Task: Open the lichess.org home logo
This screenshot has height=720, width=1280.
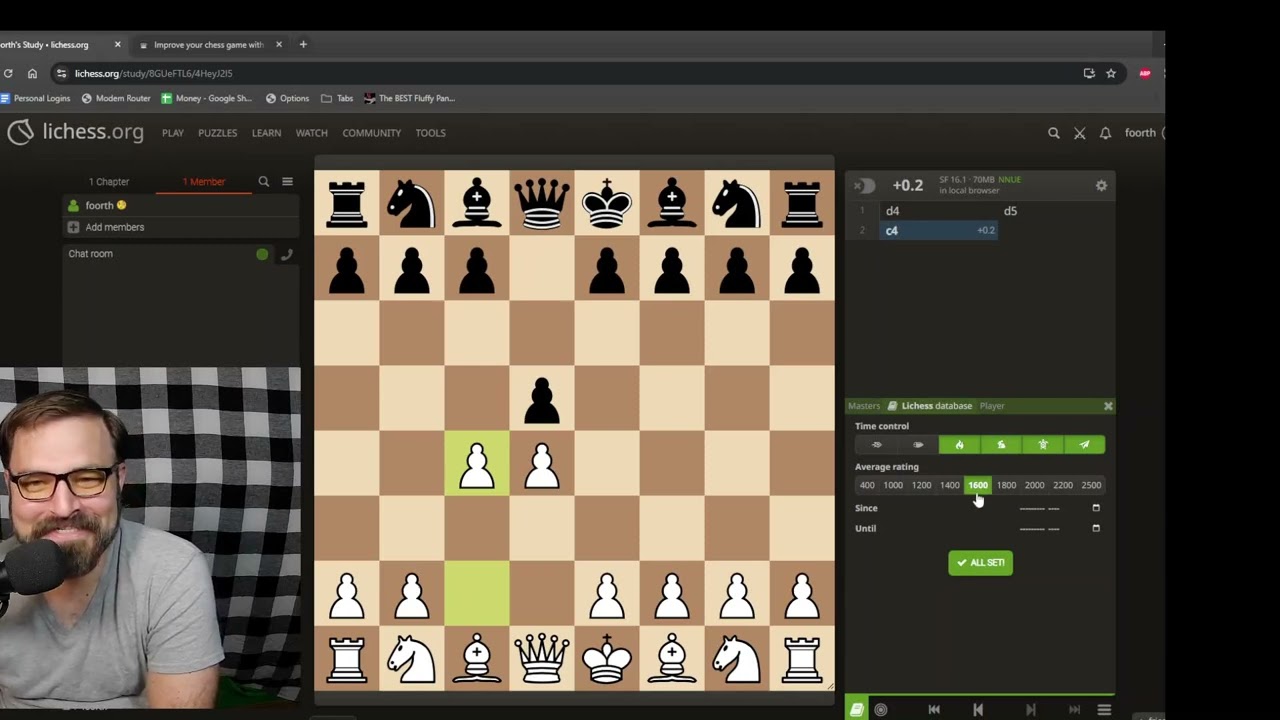Action: coord(75,132)
